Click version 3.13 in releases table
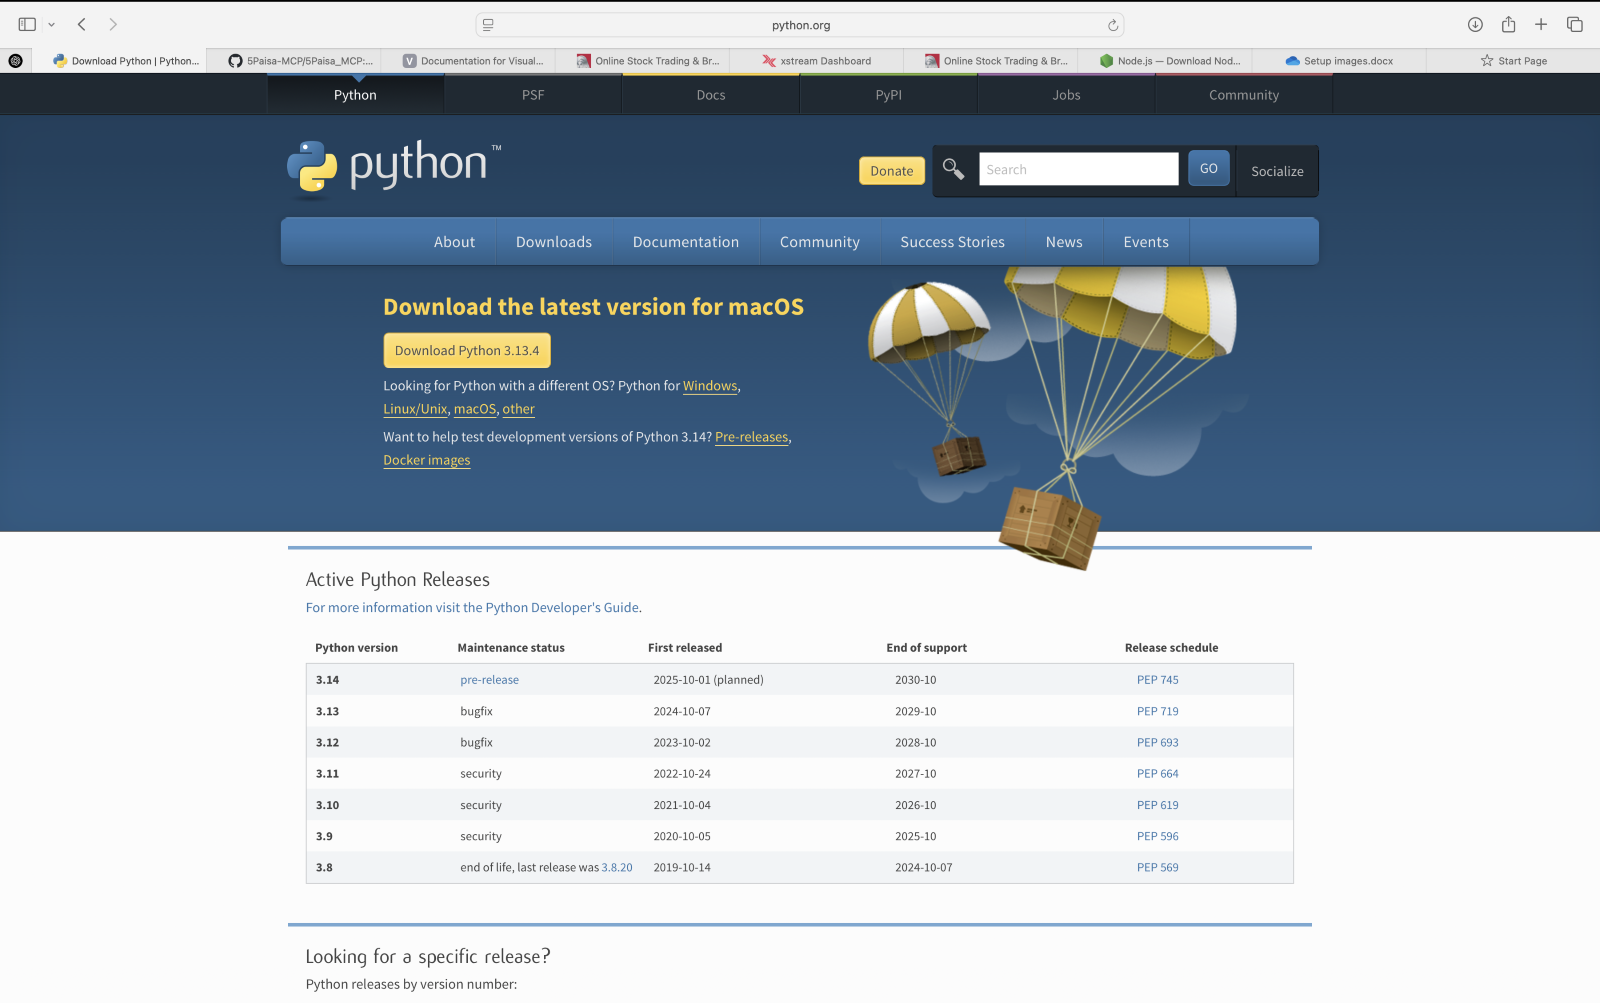Image resolution: width=1600 pixels, height=1003 pixels. point(327,712)
